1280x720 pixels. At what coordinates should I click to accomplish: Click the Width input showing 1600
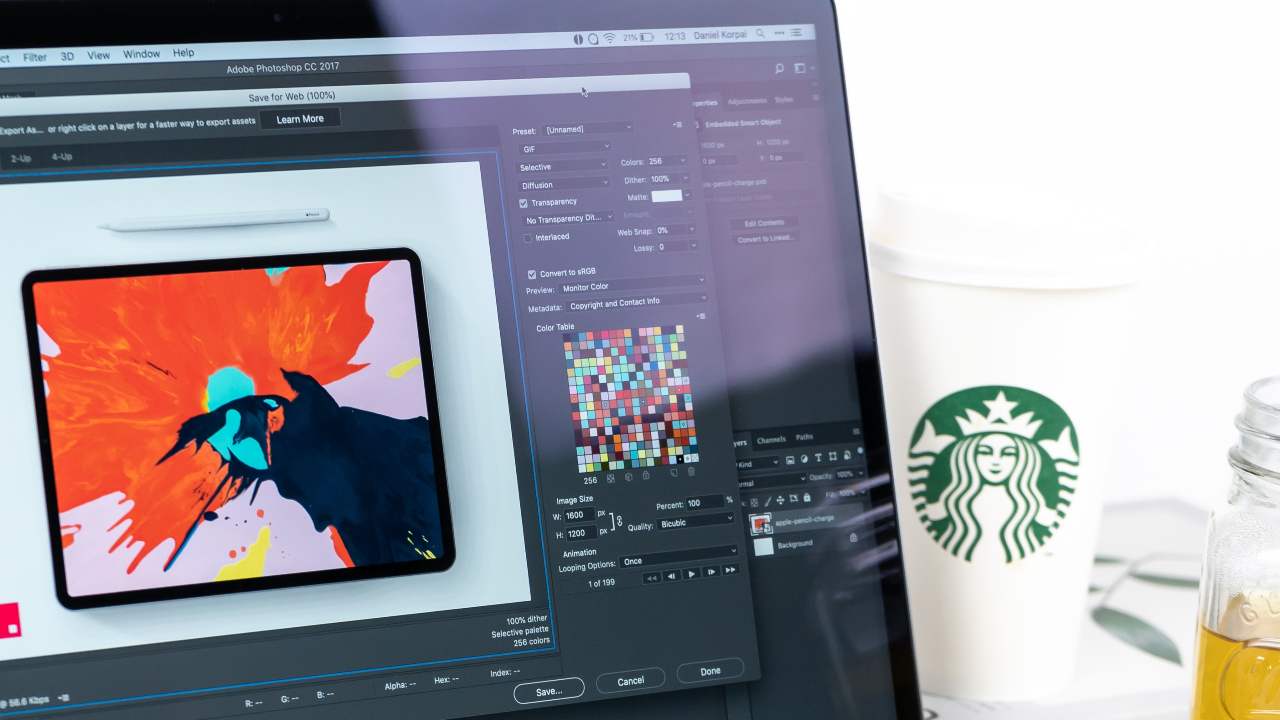click(579, 515)
